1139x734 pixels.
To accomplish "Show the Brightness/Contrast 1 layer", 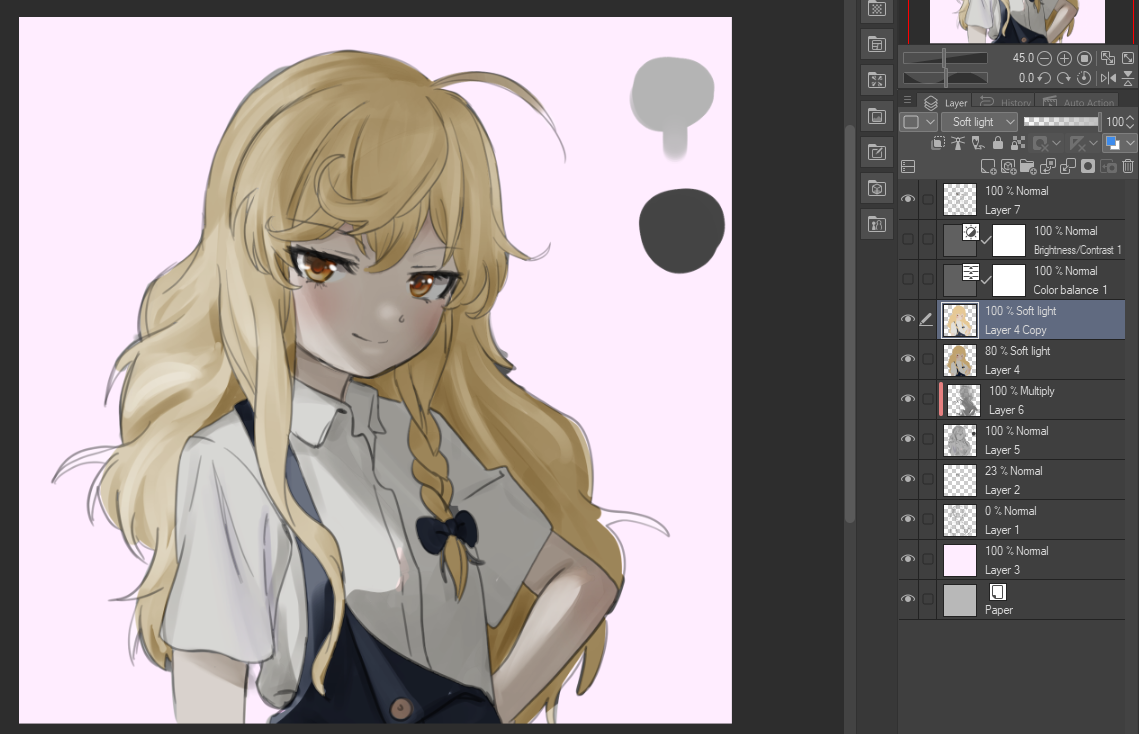I will [908, 239].
